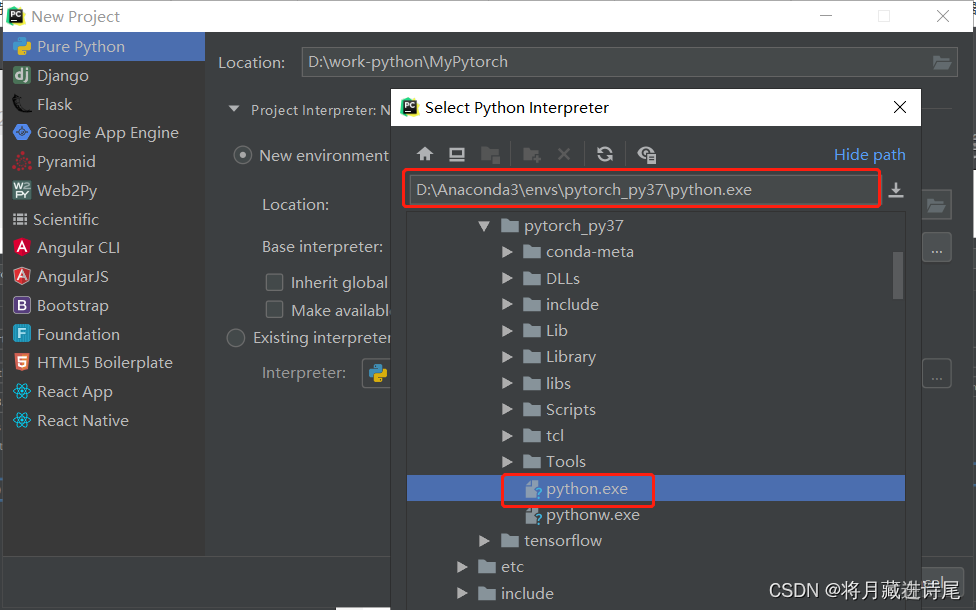Image resolution: width=976 pixels, height=610 pixels.
Task: Click Show Hidden Files toolbar icon
Action: coord(647,154)
